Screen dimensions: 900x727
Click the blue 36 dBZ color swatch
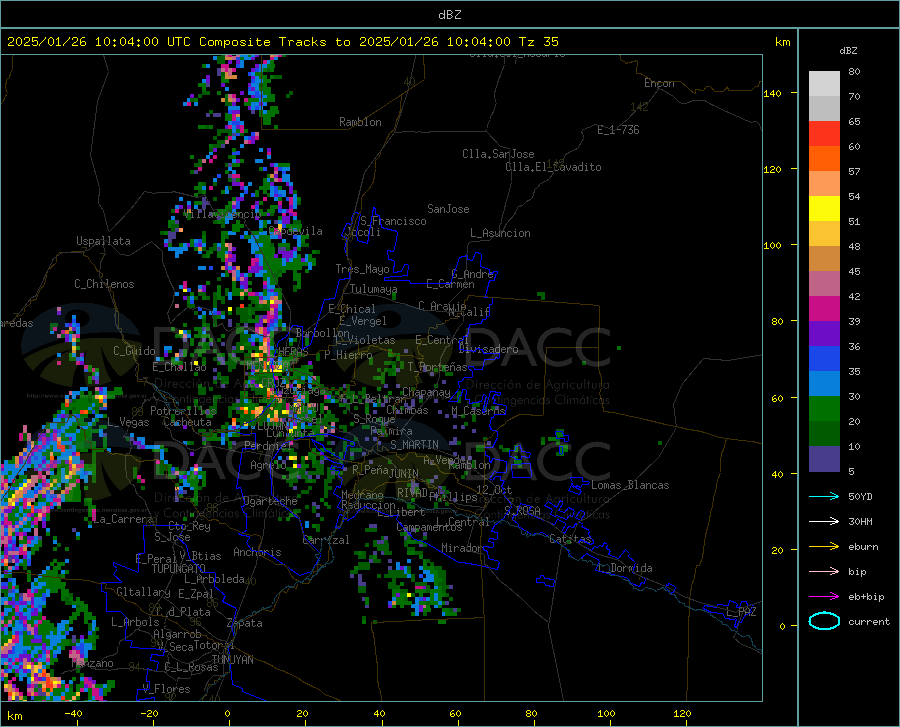pyautogui.click(x=824, y=359)
